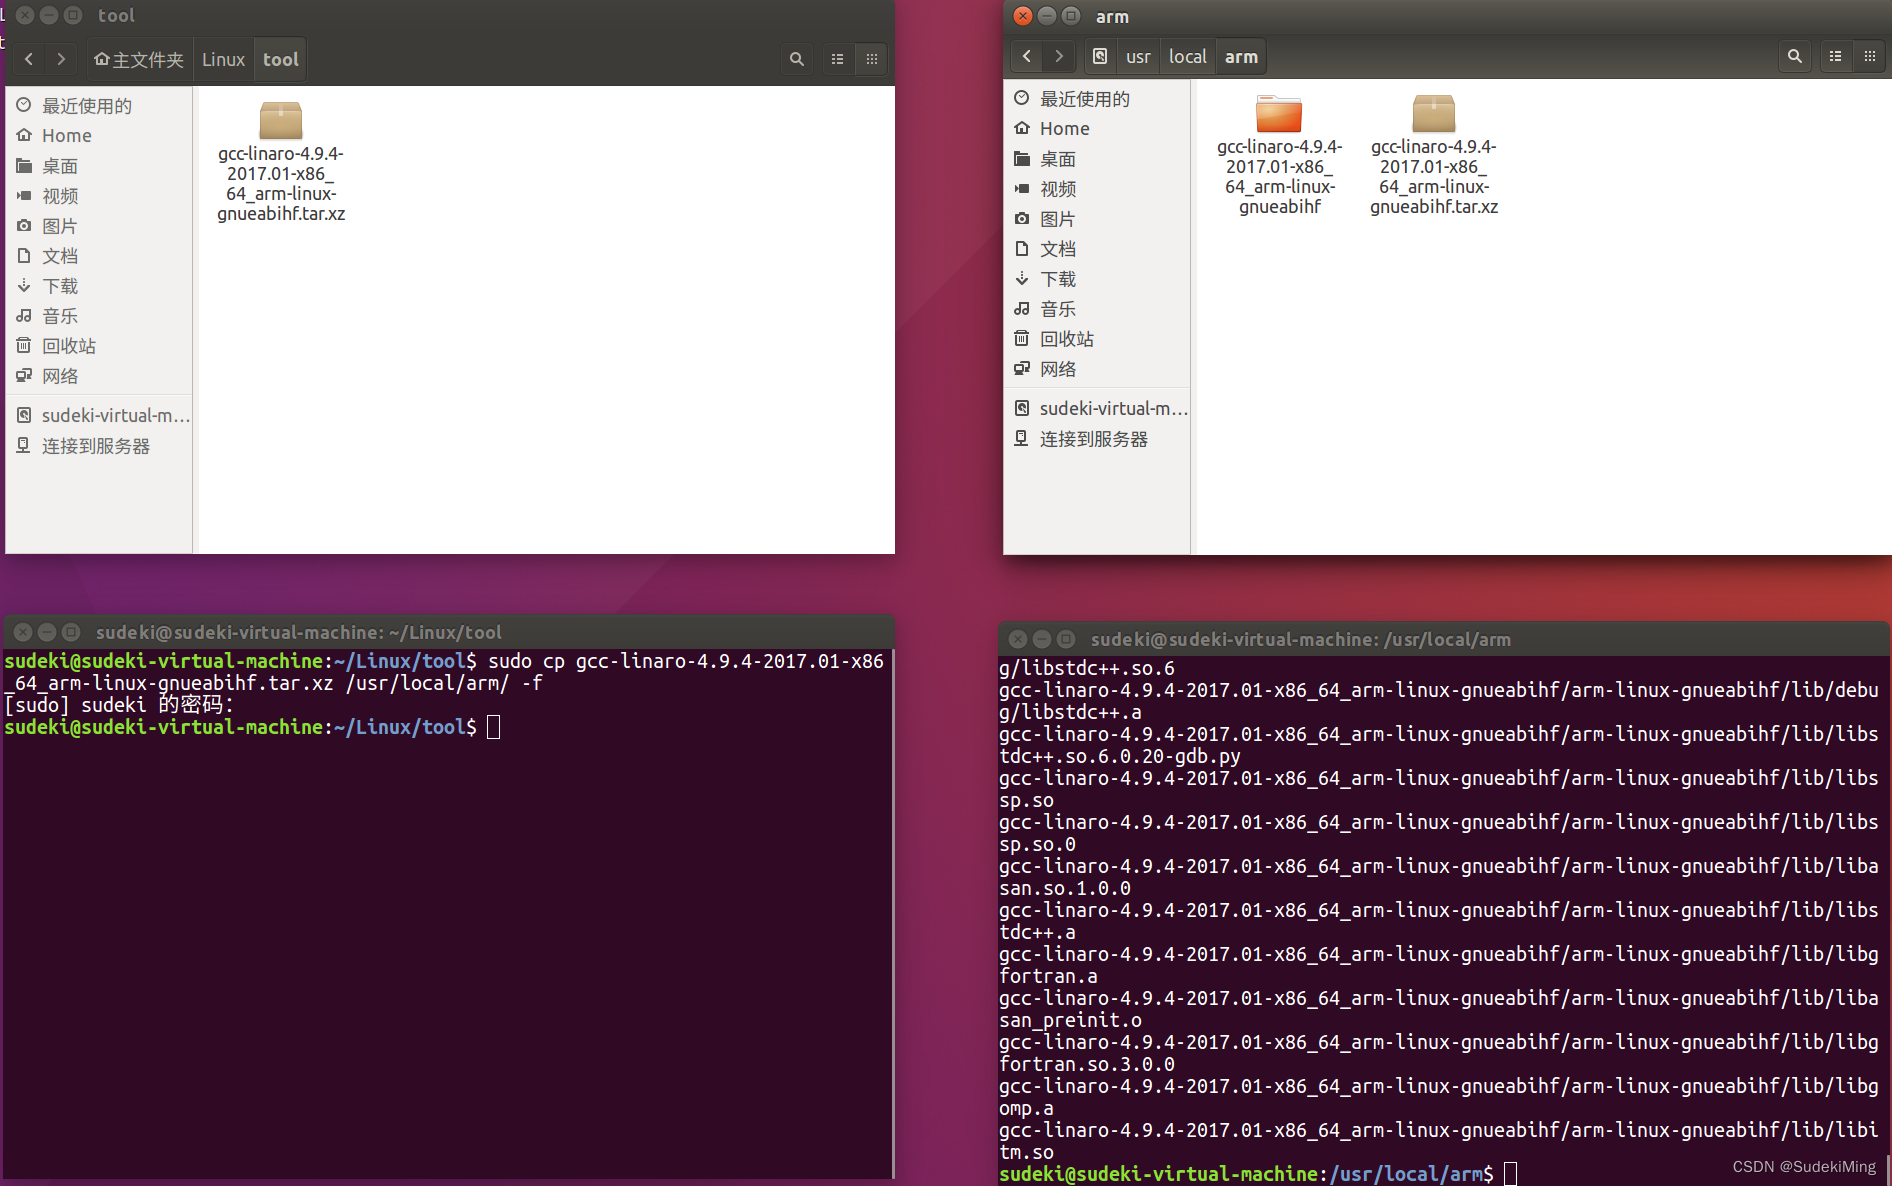Open 主文件夹 in tool window path bar
Image resolution: width=1892 pixels, height=1186 pixels.
click(x=139, y=59)
